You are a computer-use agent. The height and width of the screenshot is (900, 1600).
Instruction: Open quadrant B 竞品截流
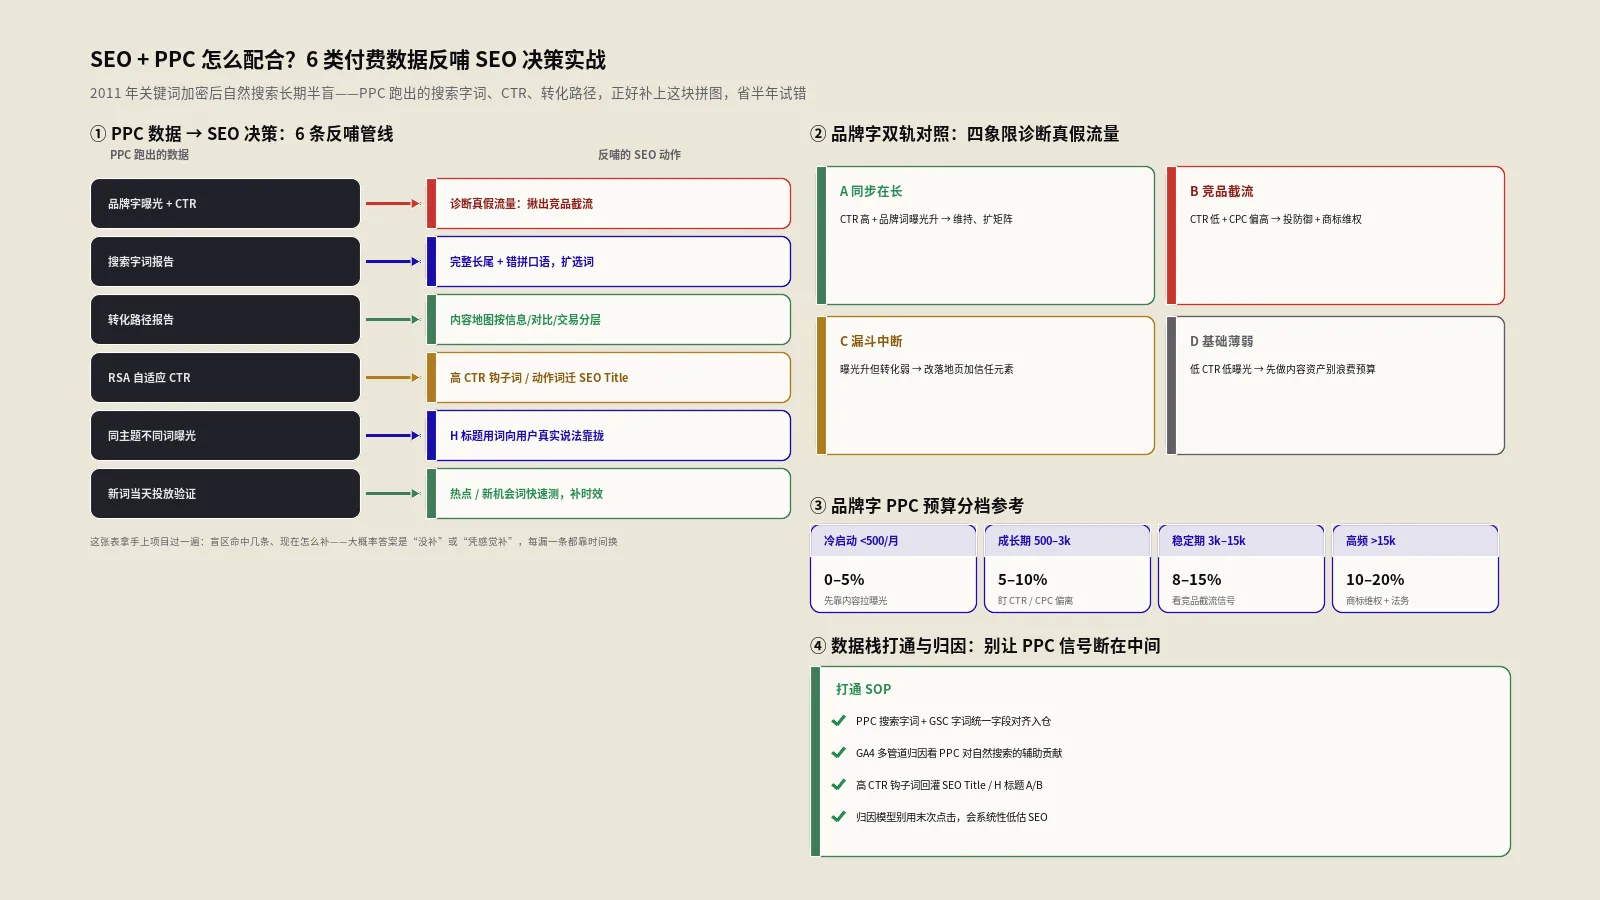tap(1336, 235)
